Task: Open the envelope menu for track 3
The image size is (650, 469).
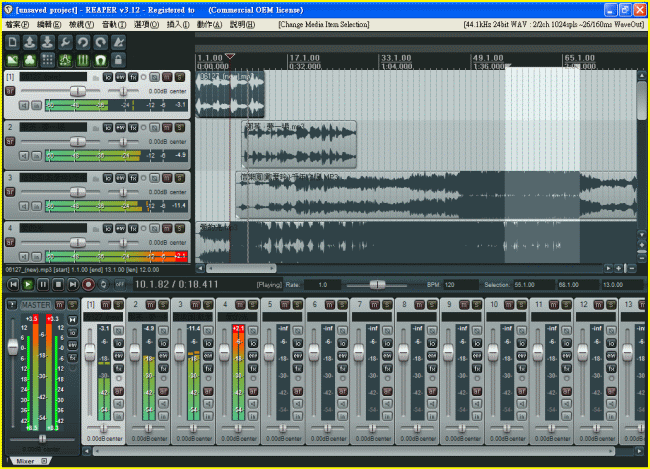Action: coord(120,177)
